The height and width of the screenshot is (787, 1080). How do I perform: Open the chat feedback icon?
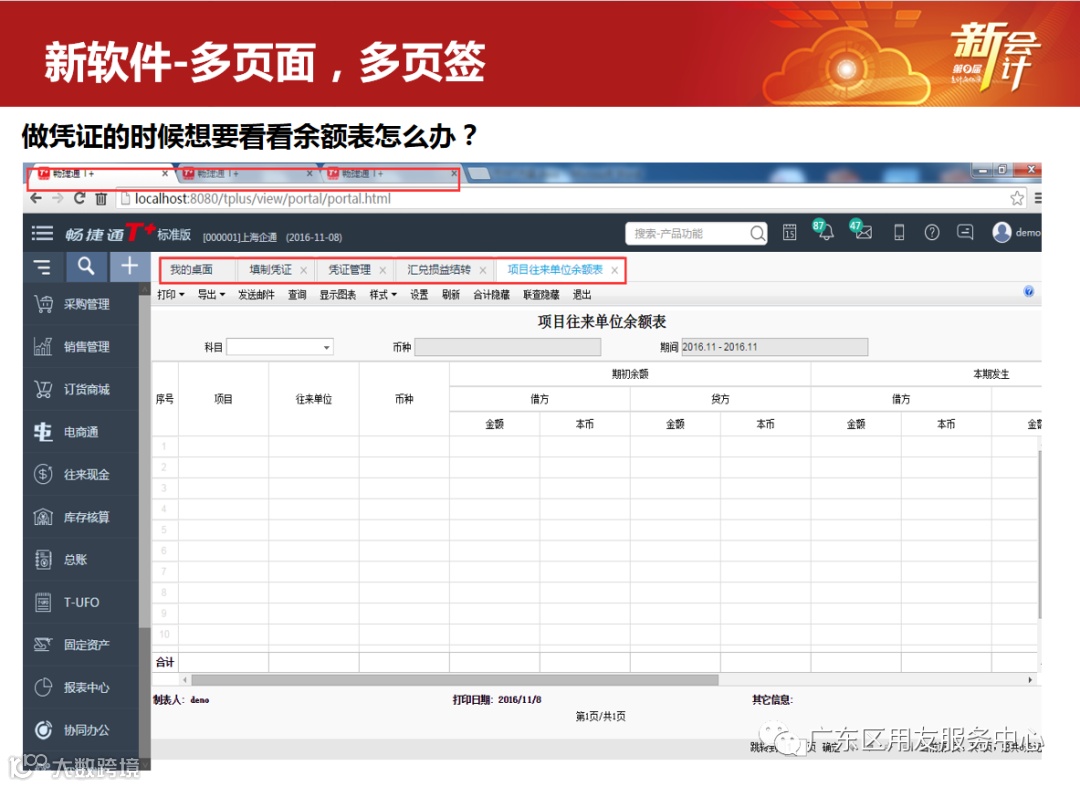point(965,232)
